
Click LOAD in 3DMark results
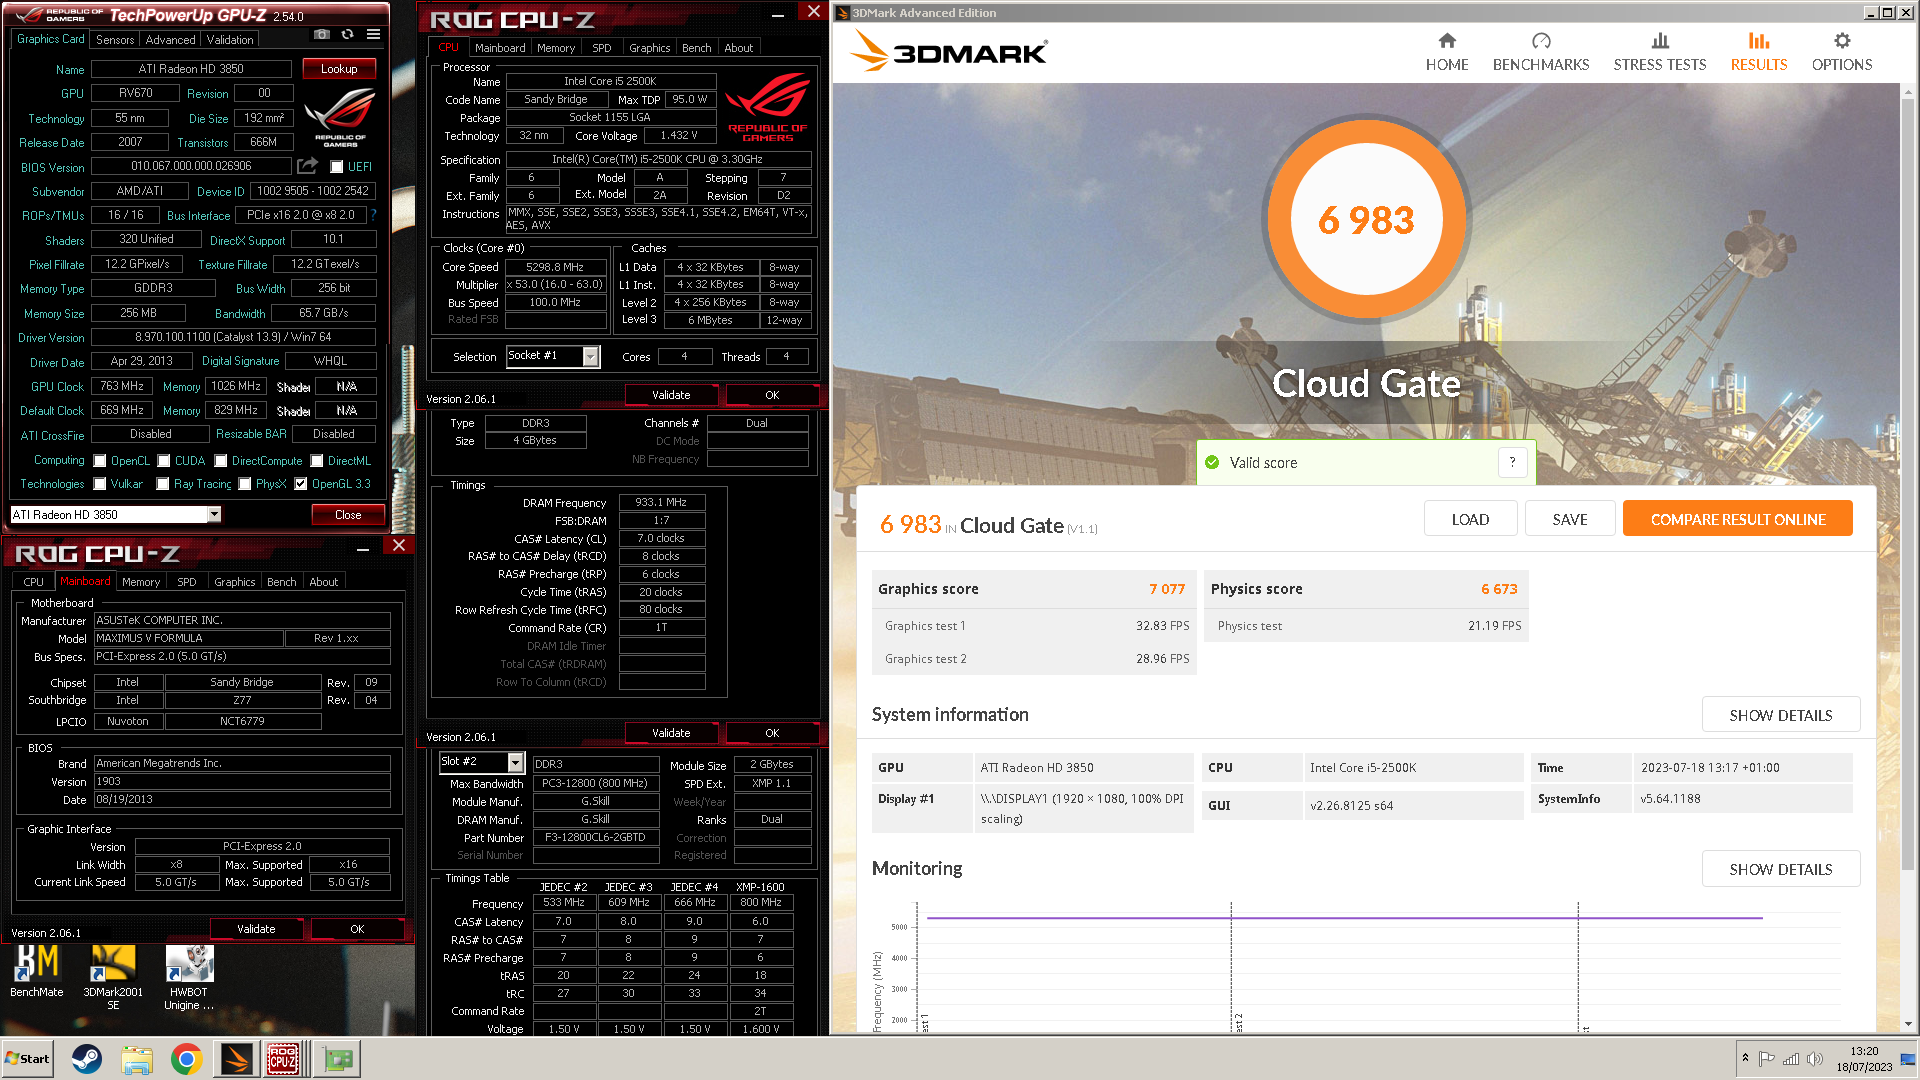pos(1470,519)
